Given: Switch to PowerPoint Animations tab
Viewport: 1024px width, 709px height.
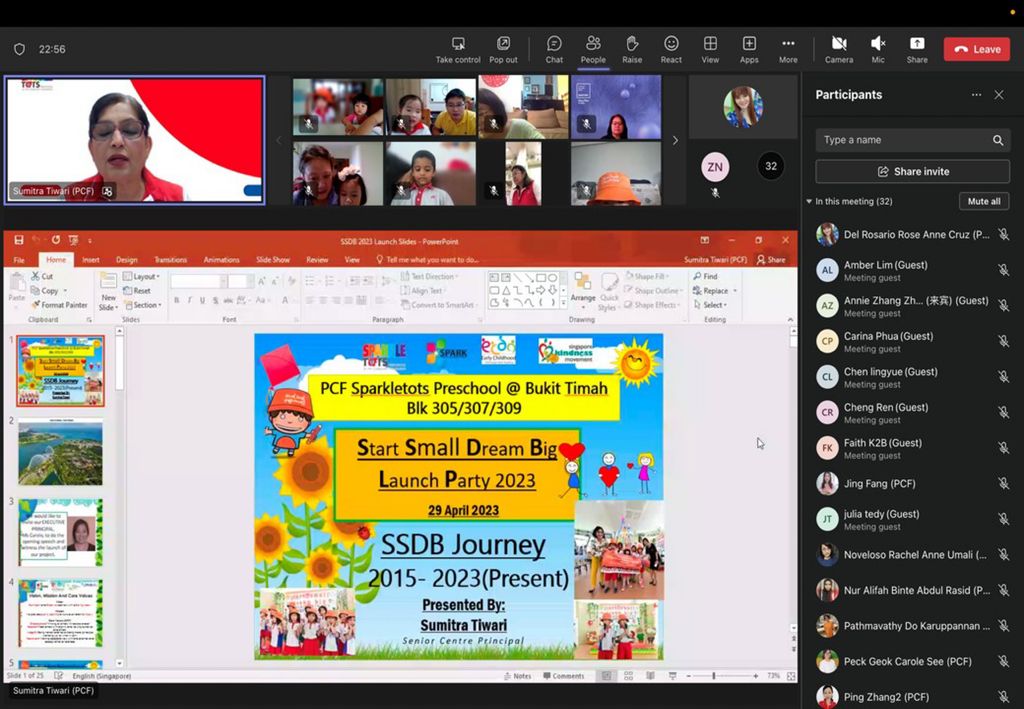Looking at the screenshot, I should [x=221, y=260].
